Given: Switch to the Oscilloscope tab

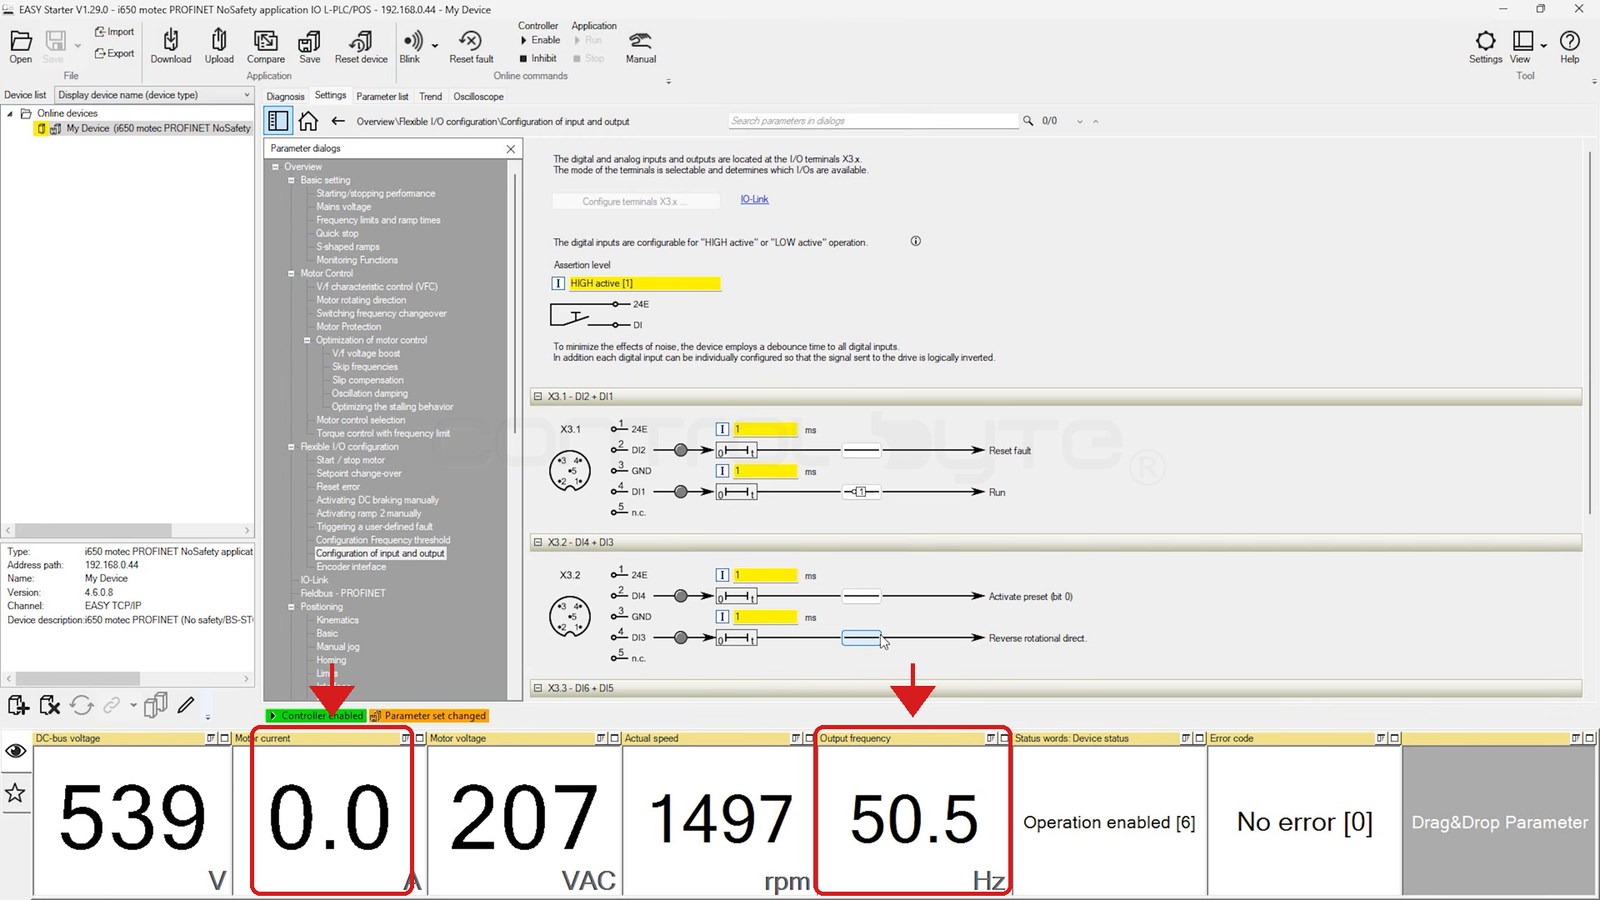Looking at the screenshot, I should [478, 97].
